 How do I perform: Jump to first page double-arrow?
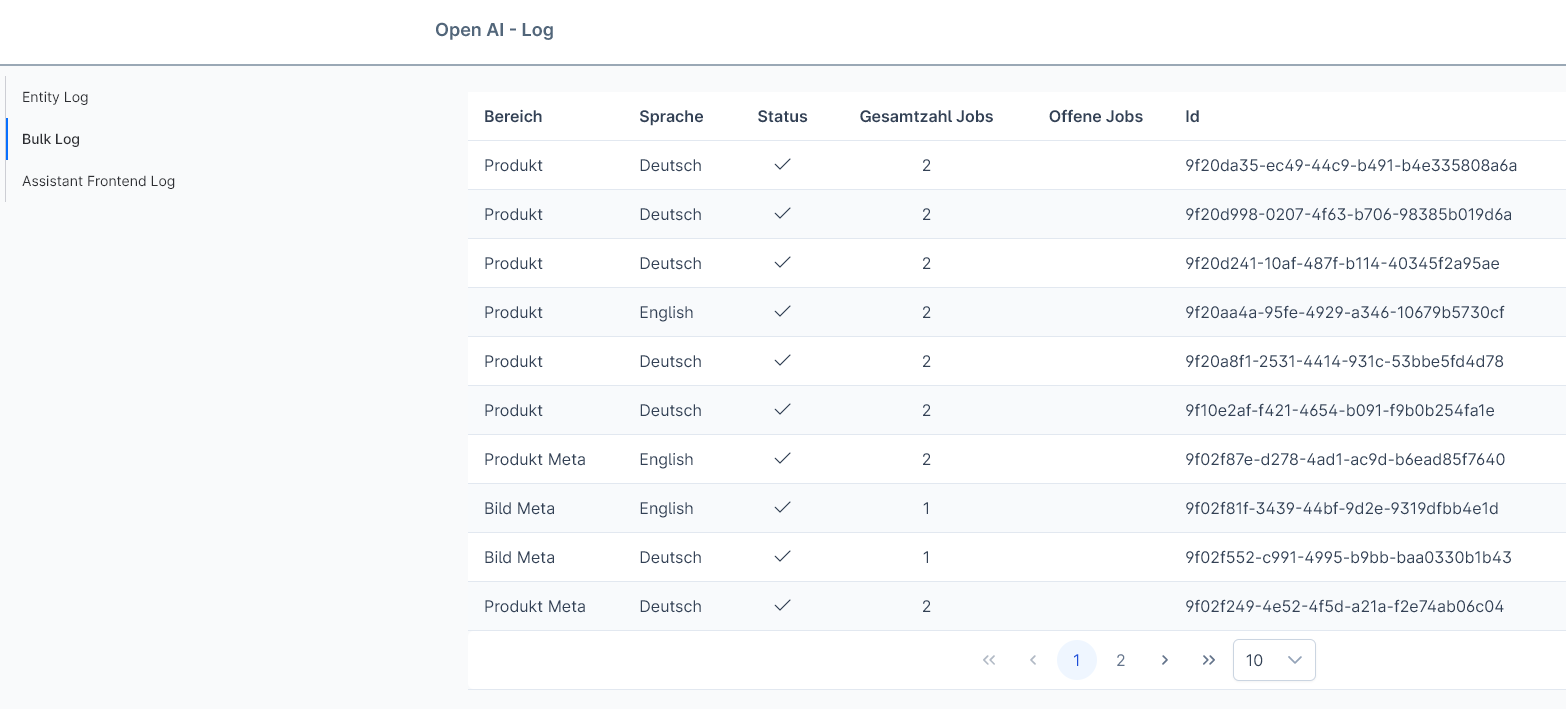tap(989, 660)
